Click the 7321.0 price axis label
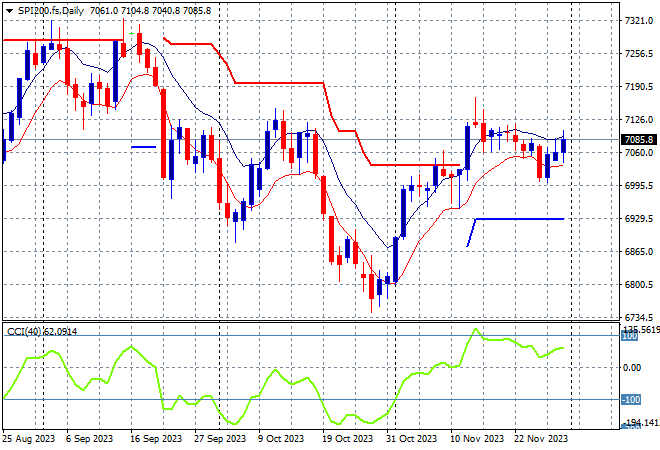 point(639,21)
